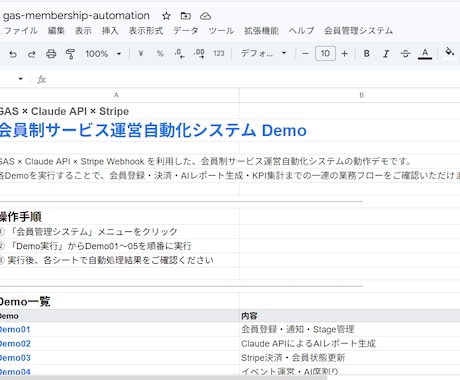Image resolution: width=460 pixels, height=380 pixels.
Task: Select the 「会員管理システム」メニューをクリック step cell
Action: click(x=119, y=231)
